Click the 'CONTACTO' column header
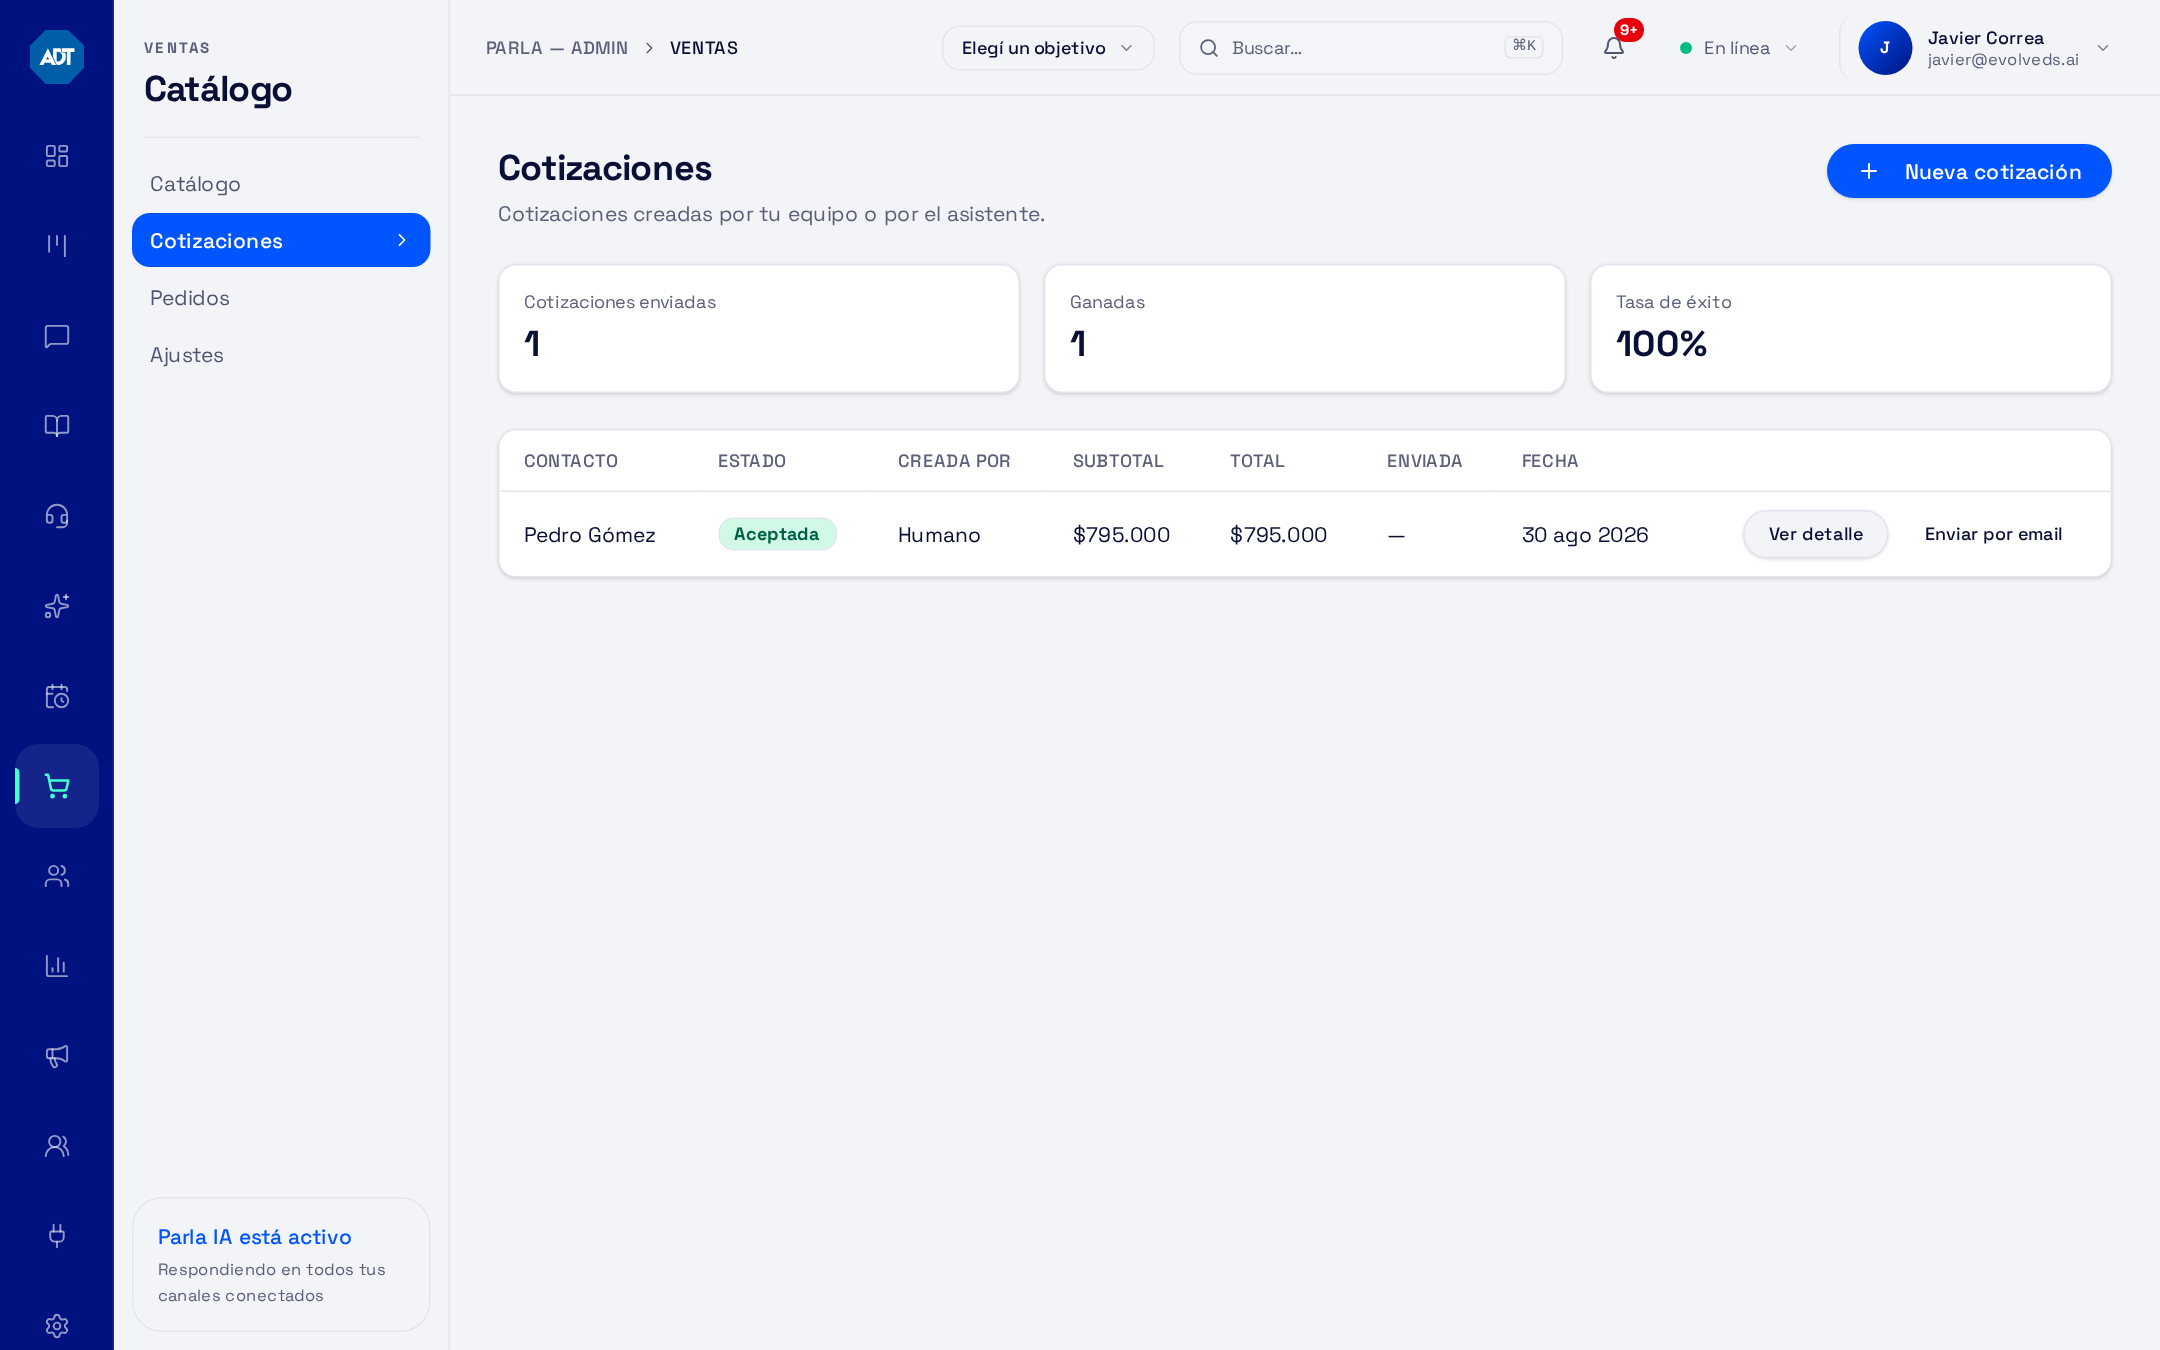Screen dimensions: 2160x1350 (x=571, y=461)
